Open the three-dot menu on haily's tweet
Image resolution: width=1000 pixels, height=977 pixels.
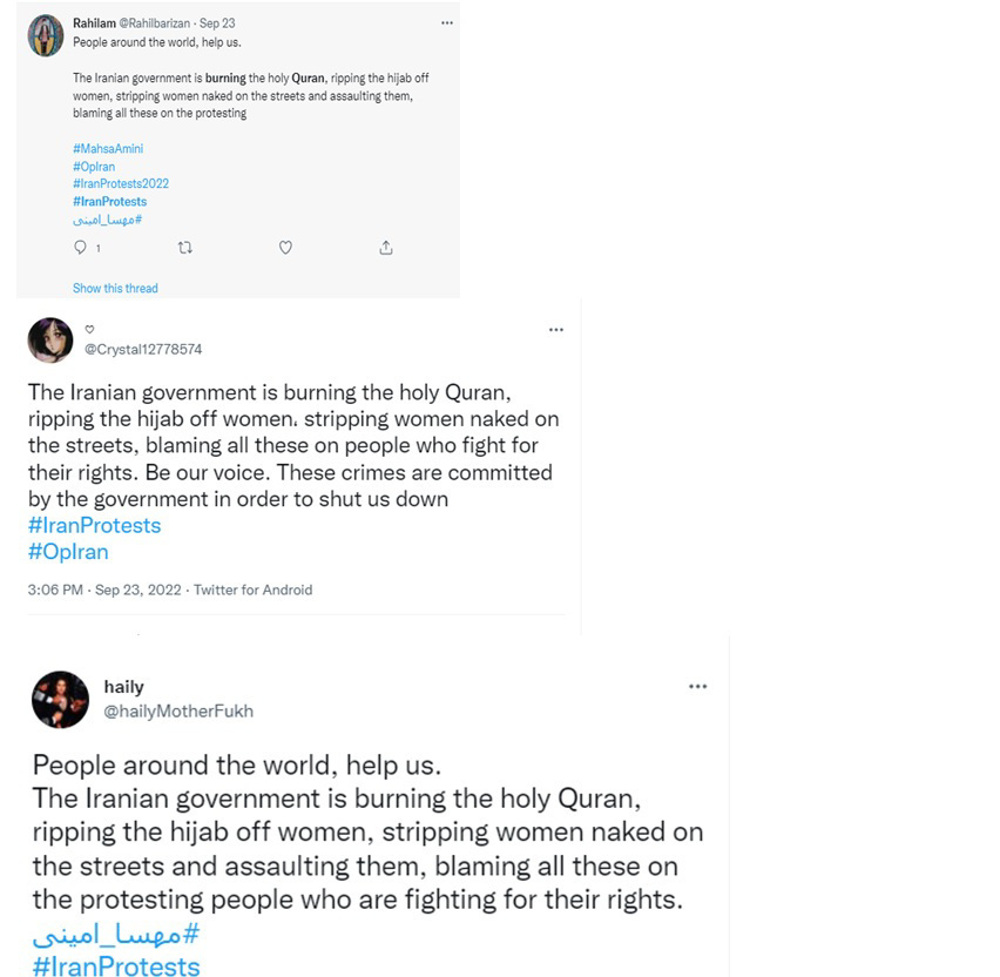698,686
